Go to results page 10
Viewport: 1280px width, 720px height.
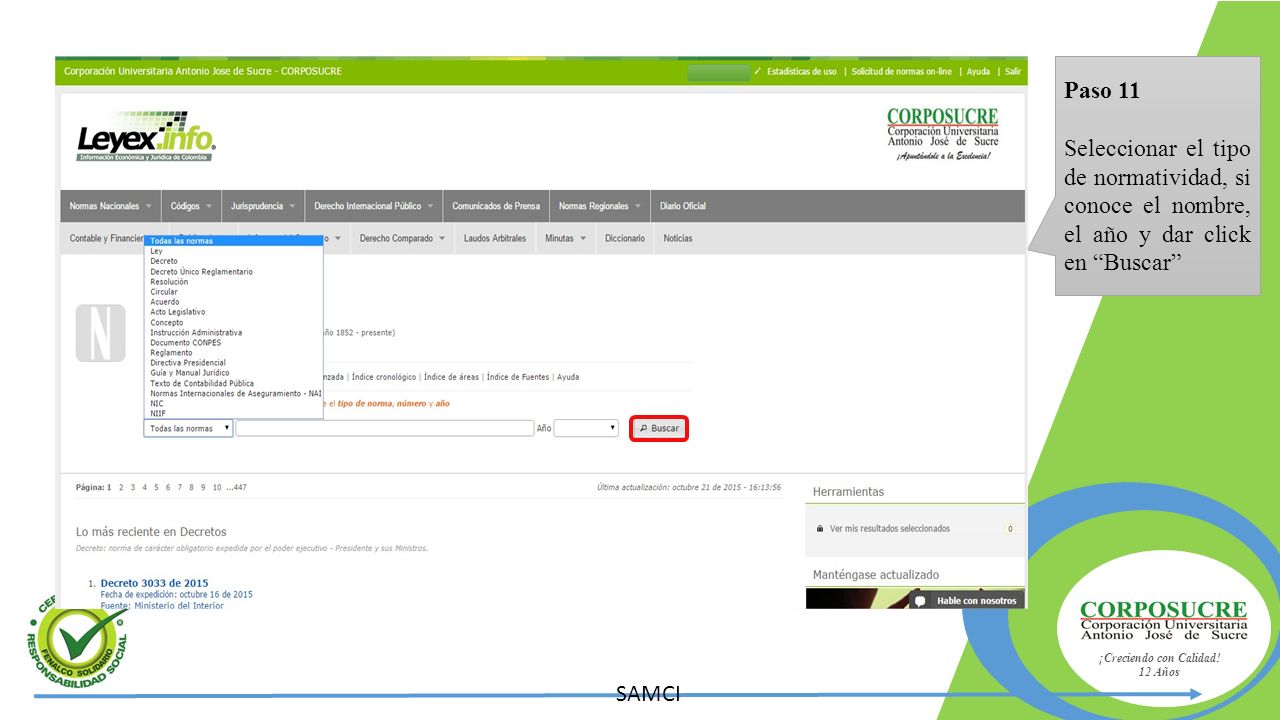(217, 487)
